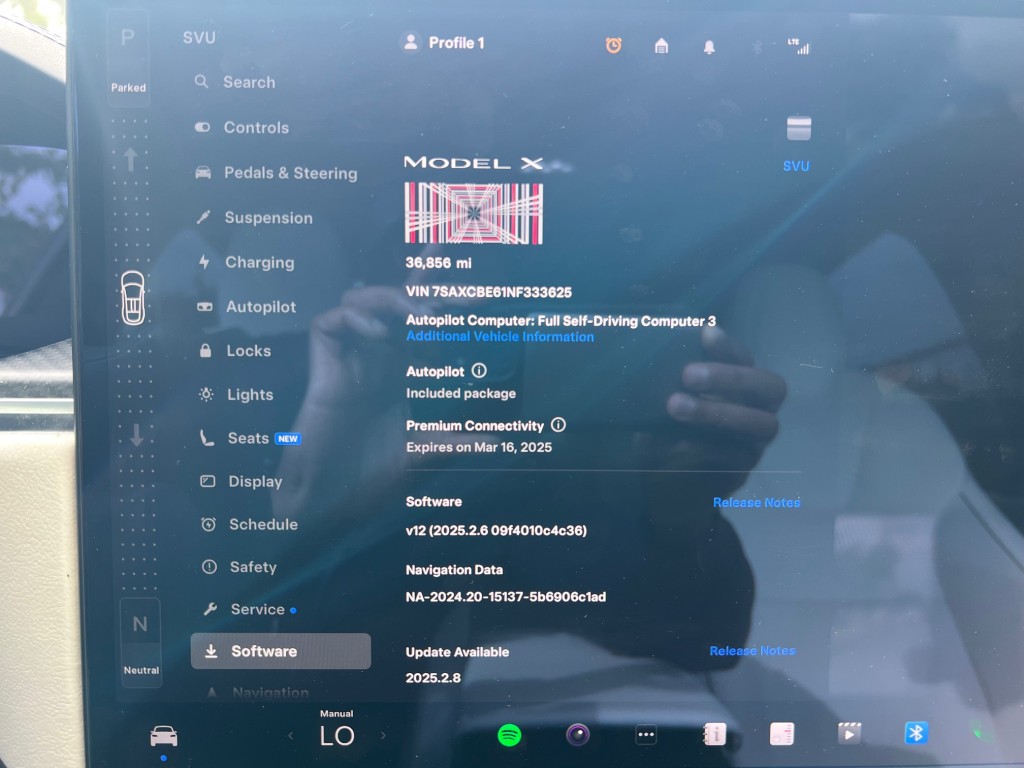Tap the blue SVU vehicle name link
The height and width of the screenshot is (768, 1024).
[796, 166]
